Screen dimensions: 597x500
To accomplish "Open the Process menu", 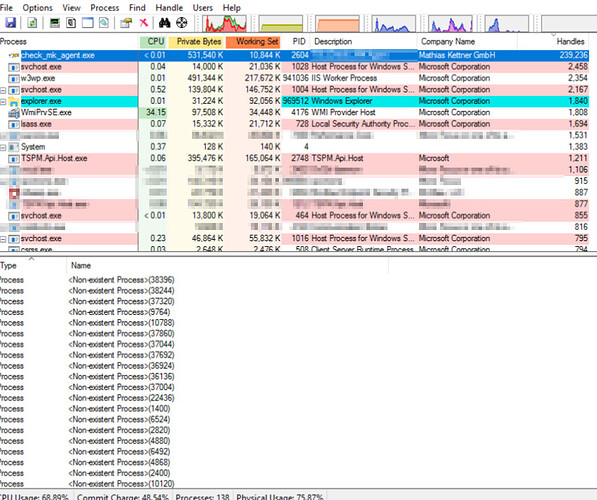I will click(105, 8).
